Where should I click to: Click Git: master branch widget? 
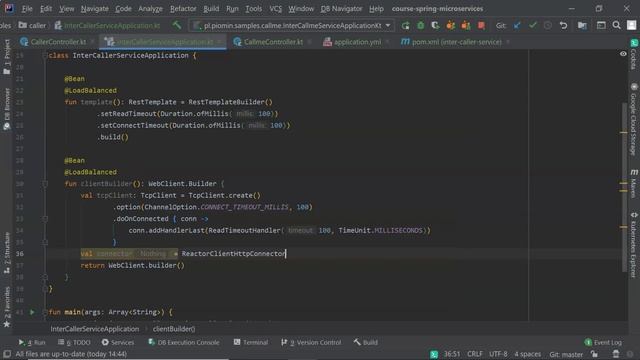(x=566, y=354)
